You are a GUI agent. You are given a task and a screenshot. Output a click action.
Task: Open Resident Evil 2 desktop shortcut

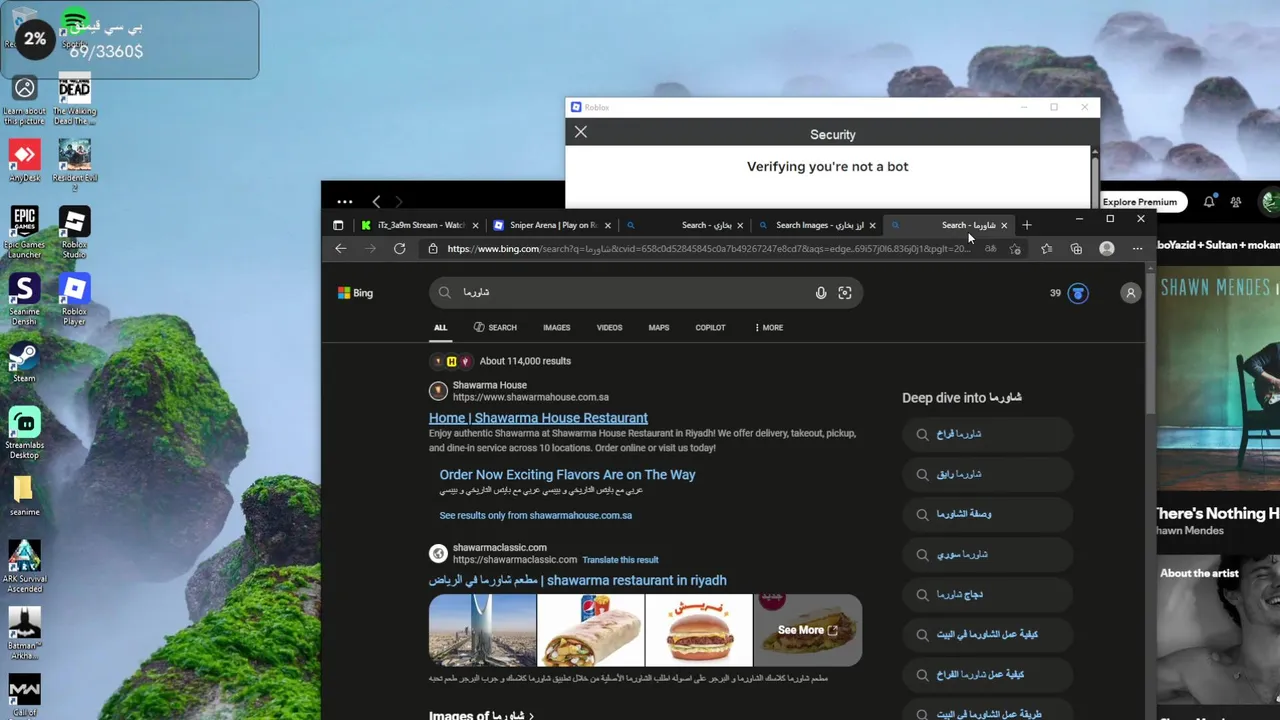[74, 166]
